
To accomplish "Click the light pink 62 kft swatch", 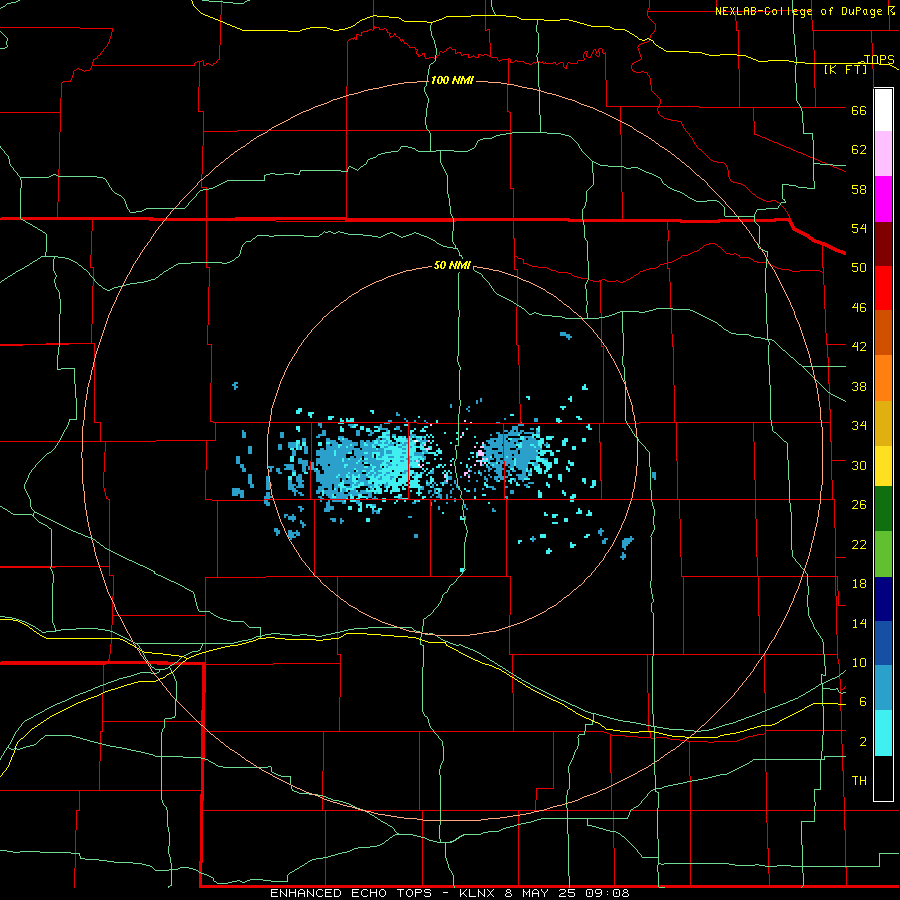I will point(883,154).
